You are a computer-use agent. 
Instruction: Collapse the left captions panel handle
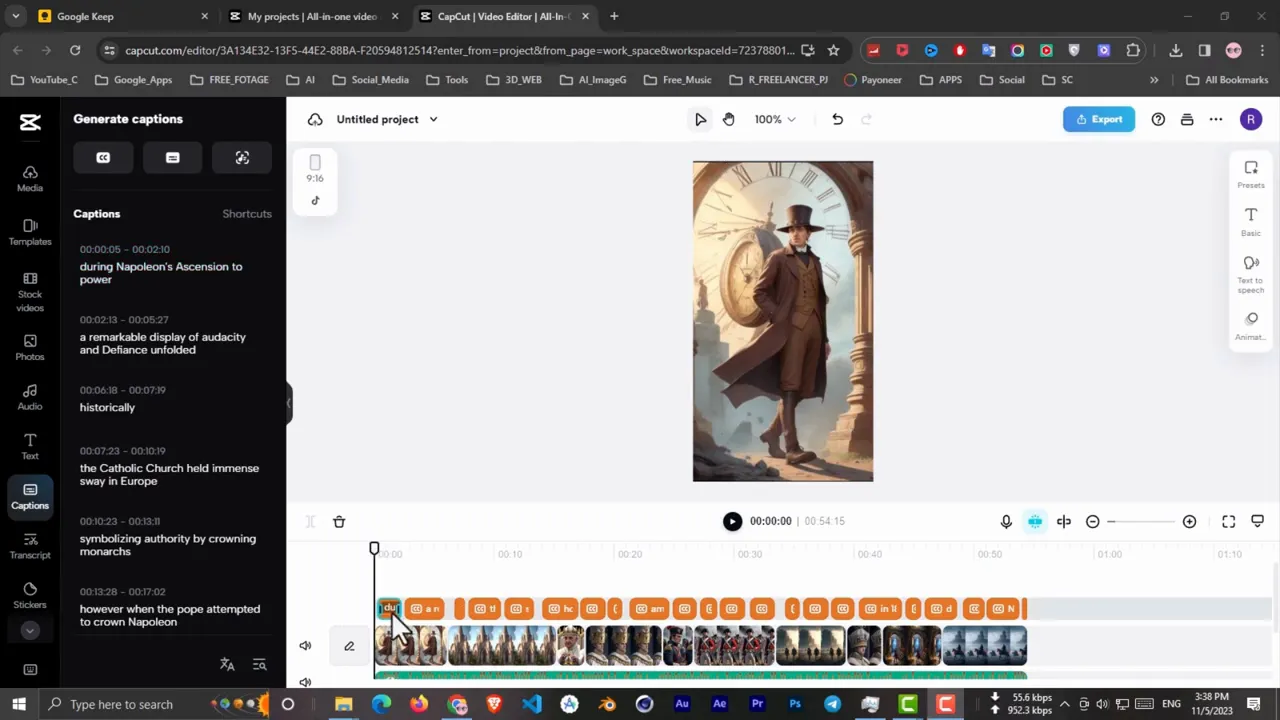[x=289, y=404]
